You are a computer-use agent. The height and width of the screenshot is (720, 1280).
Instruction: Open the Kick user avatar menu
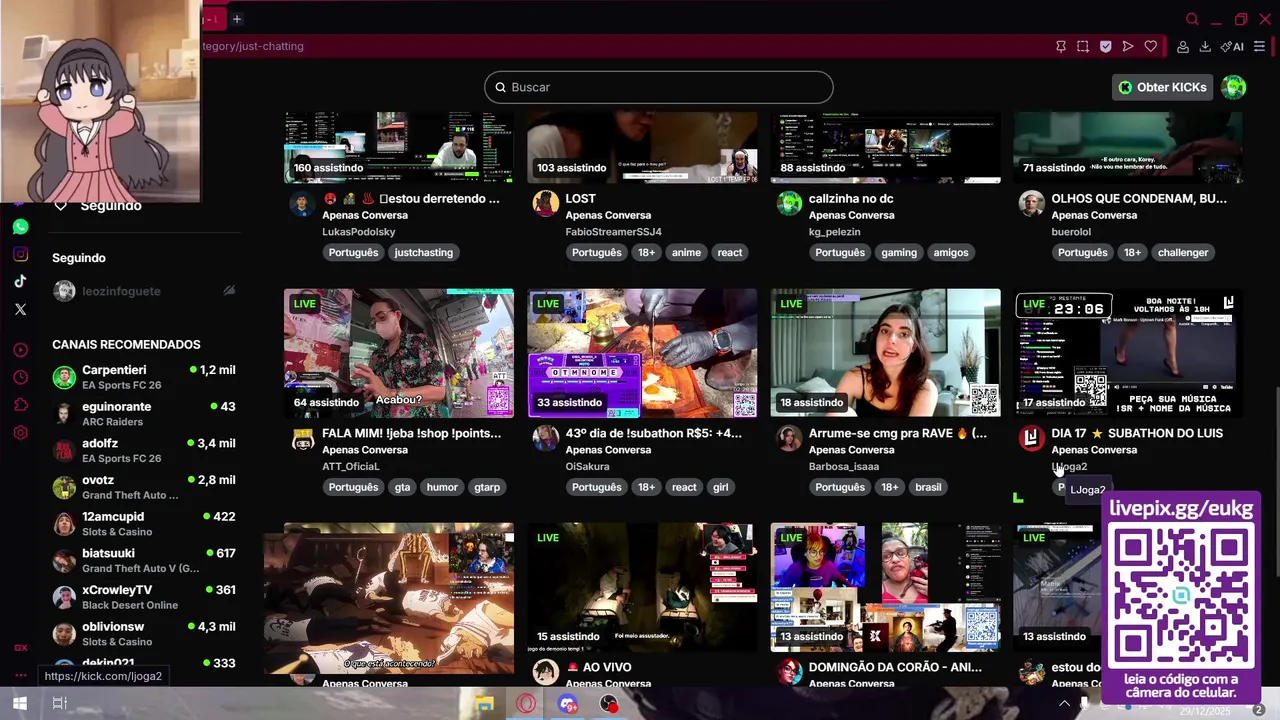click(1234, 87)
